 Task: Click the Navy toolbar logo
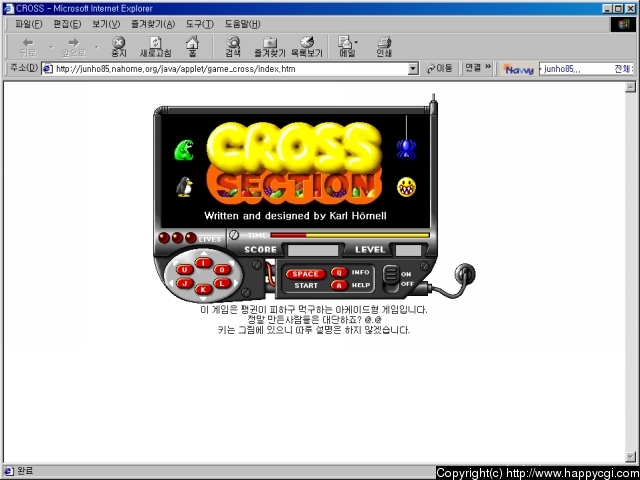click(x=518, y=69)
